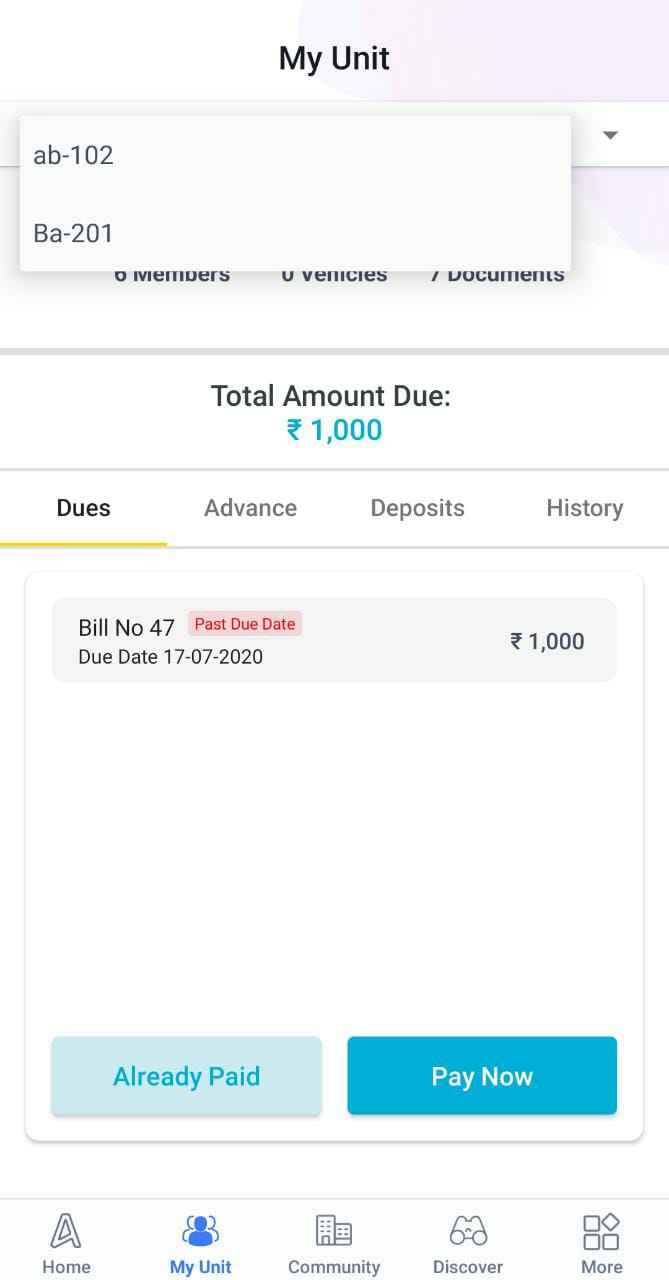The width and height of the screenshot is (669, 1280).
Task: View the 7 Documents count
Action: tap(497, 274)
